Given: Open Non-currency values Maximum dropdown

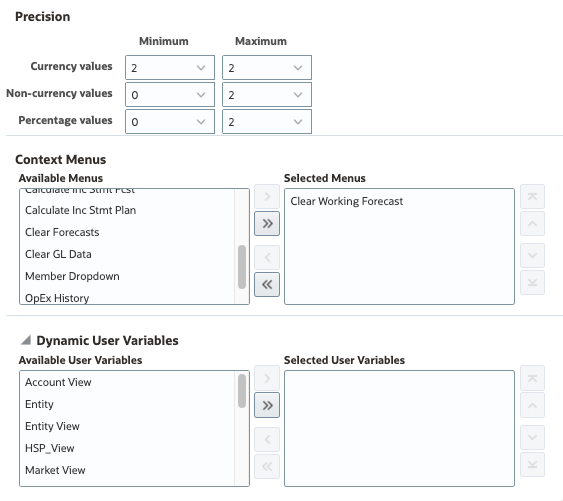Looking at the screenshot, I should point(267,94).
